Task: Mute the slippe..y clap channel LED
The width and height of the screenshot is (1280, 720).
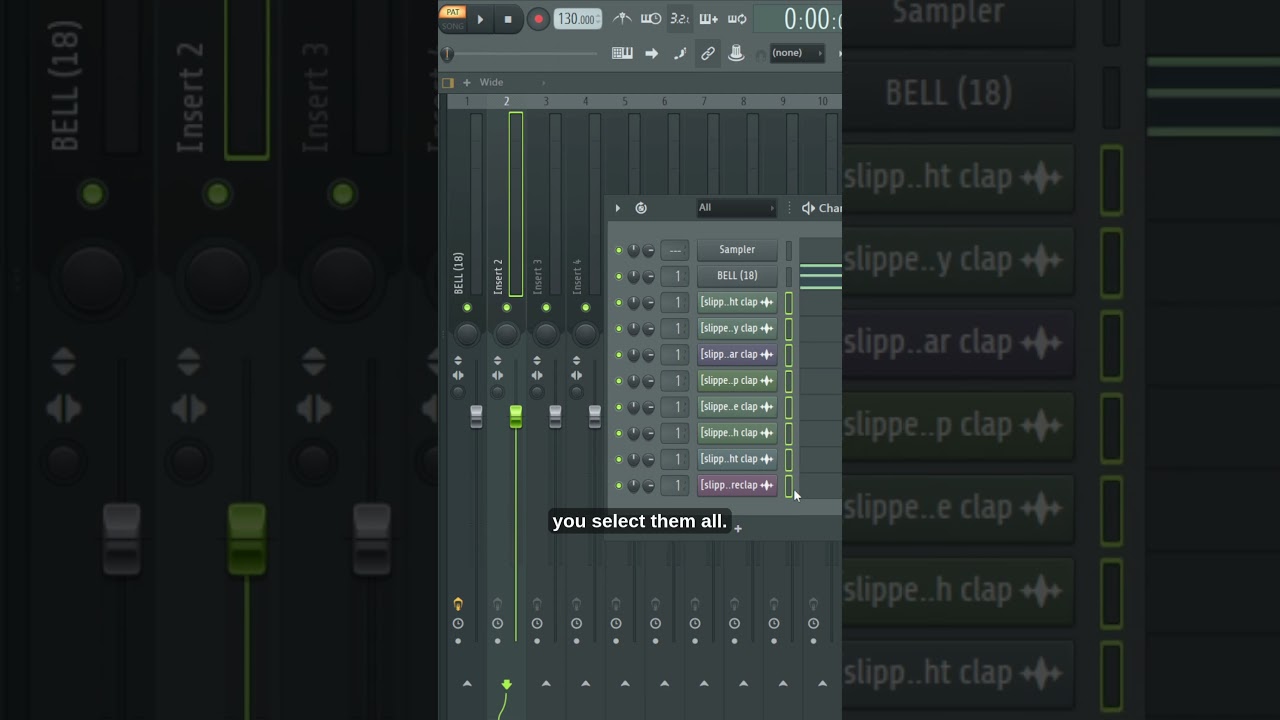Action: coord(619,328)
